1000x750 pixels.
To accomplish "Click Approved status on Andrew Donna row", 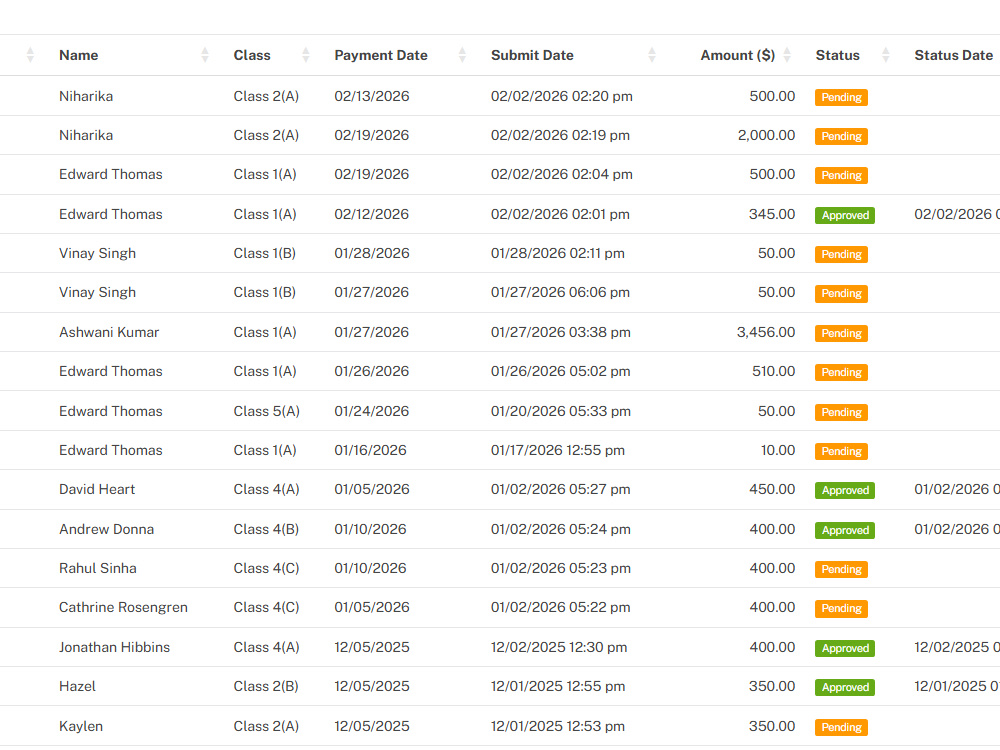I will 845,530.
